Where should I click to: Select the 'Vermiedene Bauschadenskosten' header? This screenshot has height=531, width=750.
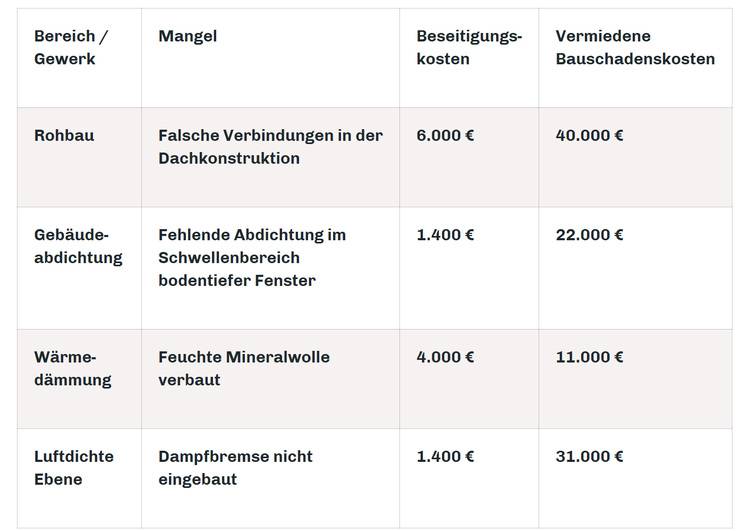pyautogui.click(x=635, y=48)
